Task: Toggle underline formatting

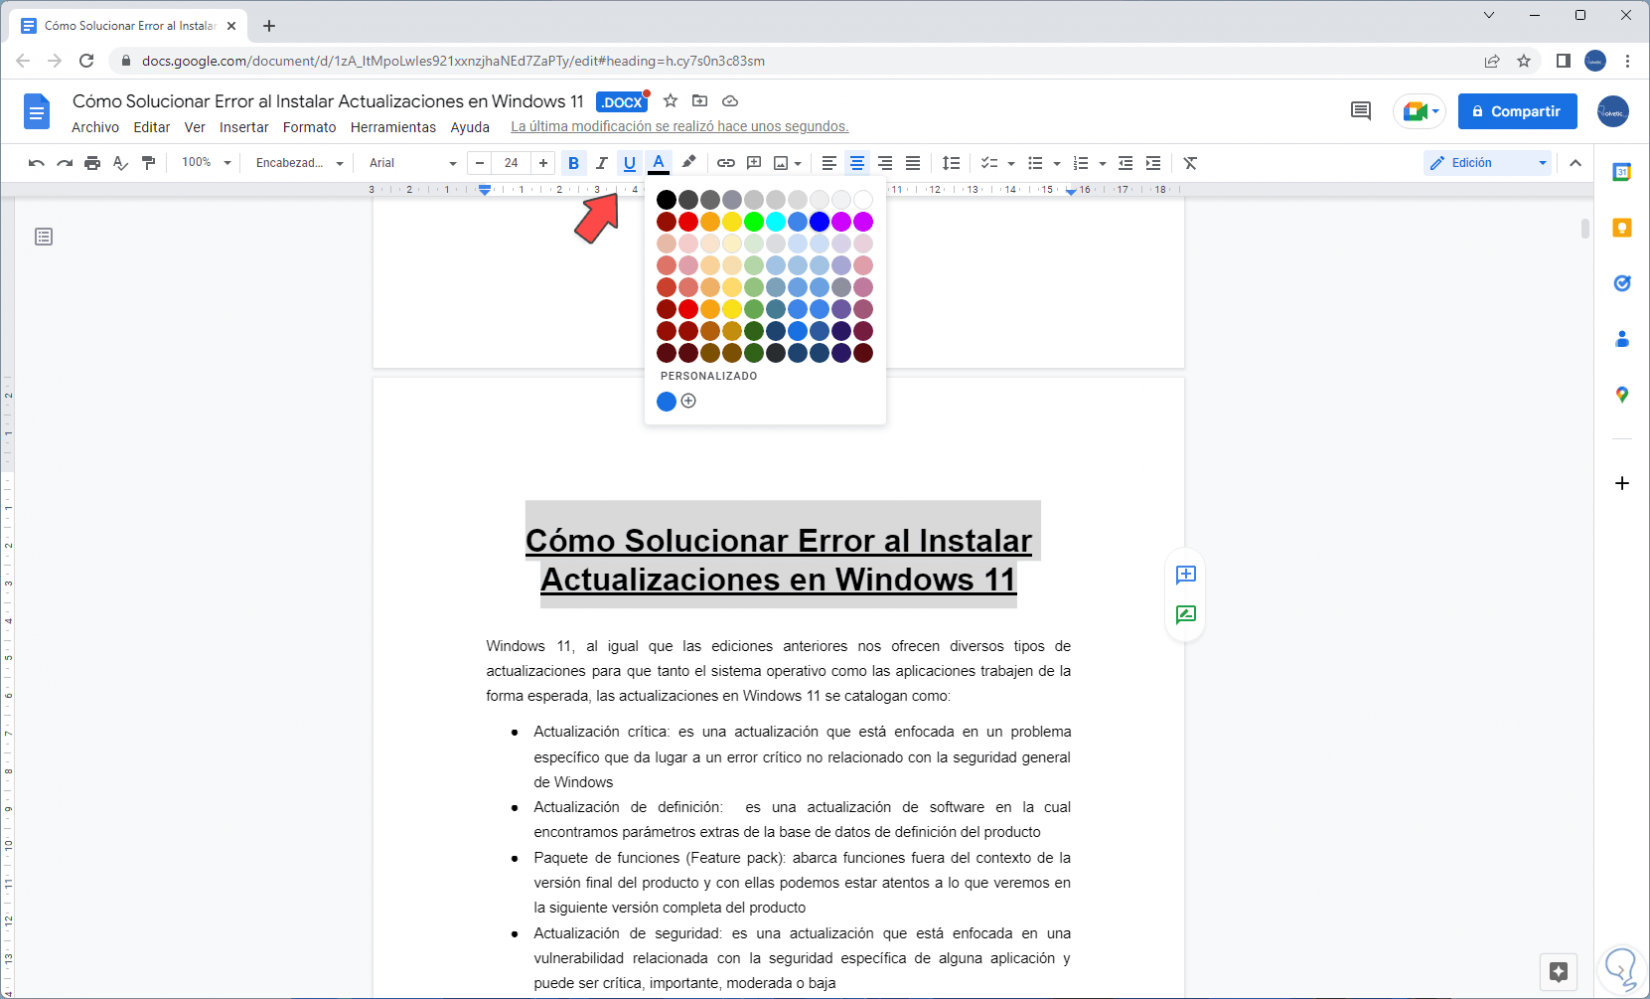Action: point(629,163)
